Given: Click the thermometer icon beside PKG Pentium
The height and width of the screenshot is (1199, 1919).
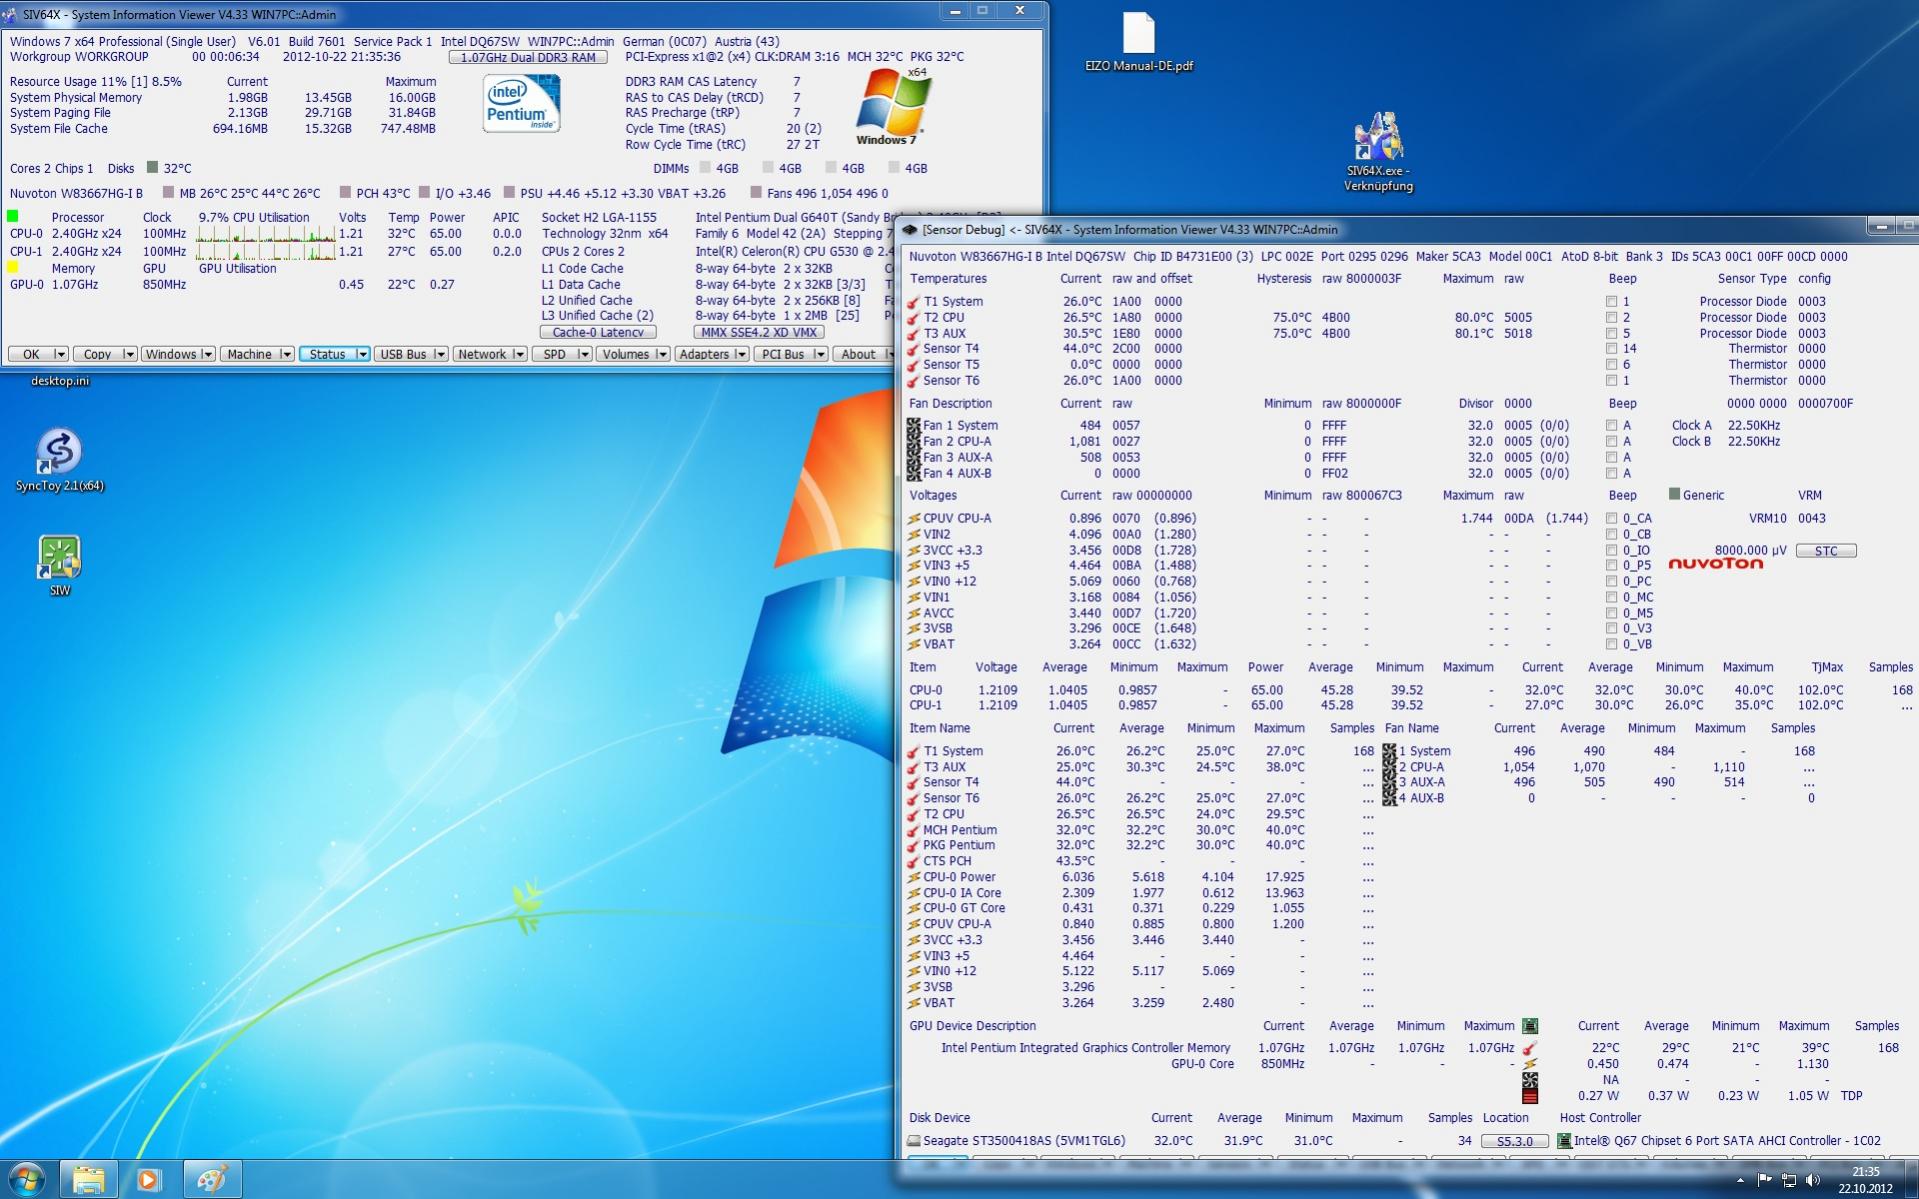Looking at the screenshot, I should (913, 846).
